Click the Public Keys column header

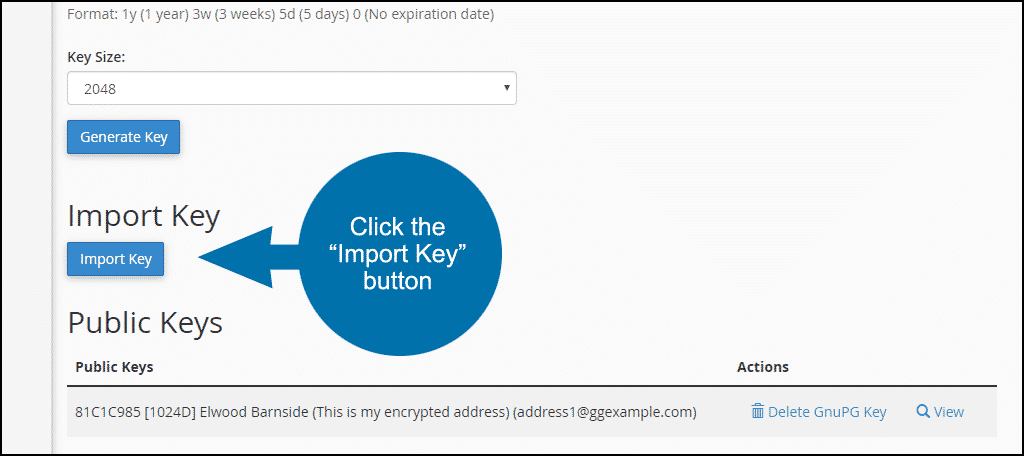114,367
